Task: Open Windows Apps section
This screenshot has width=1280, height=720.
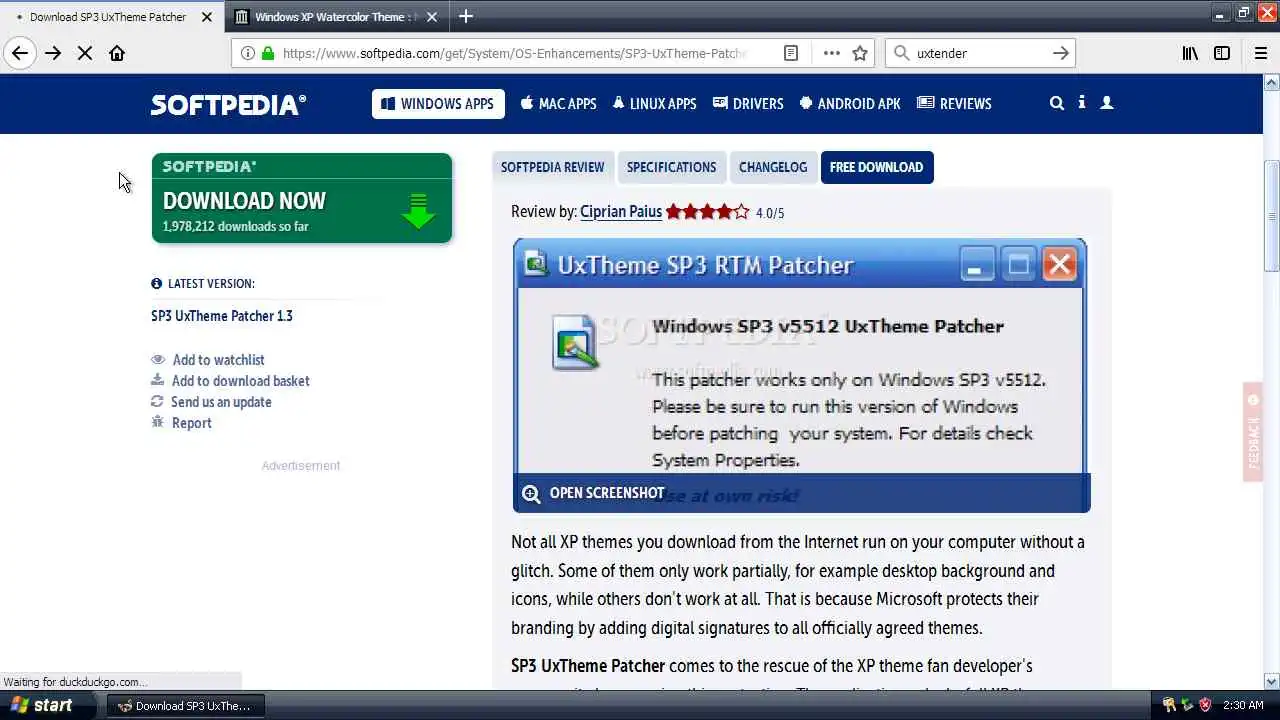Action: click(438, 104)
